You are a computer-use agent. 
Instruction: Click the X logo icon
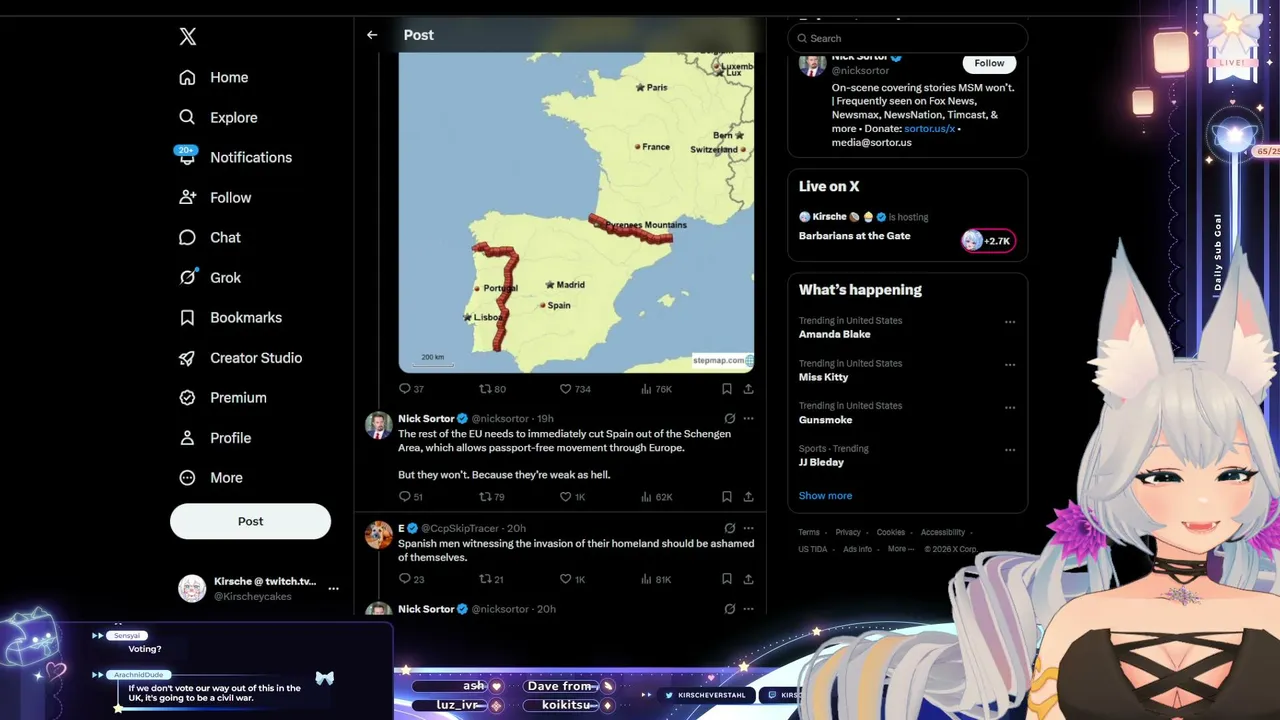tap(188, 37)
